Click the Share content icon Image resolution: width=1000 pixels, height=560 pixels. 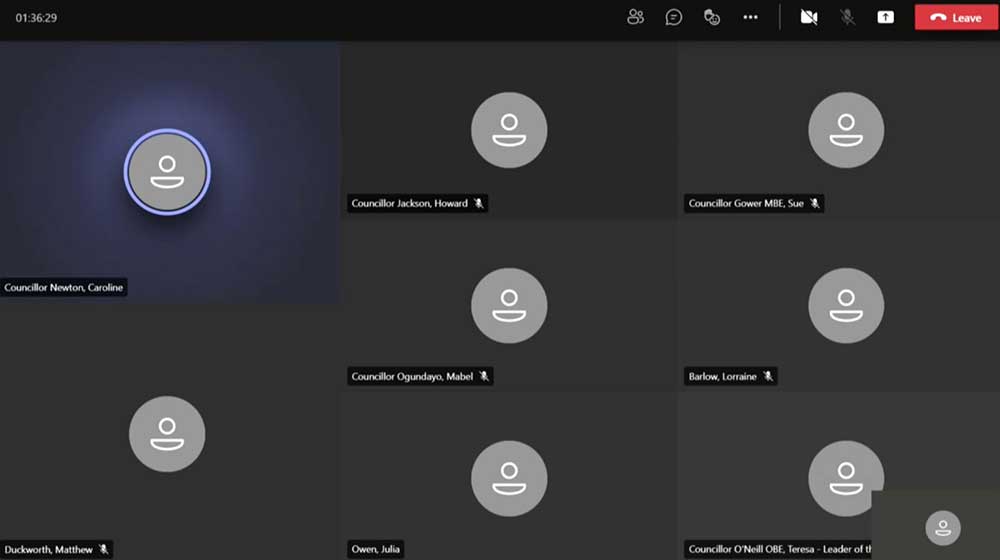[886, 17]
